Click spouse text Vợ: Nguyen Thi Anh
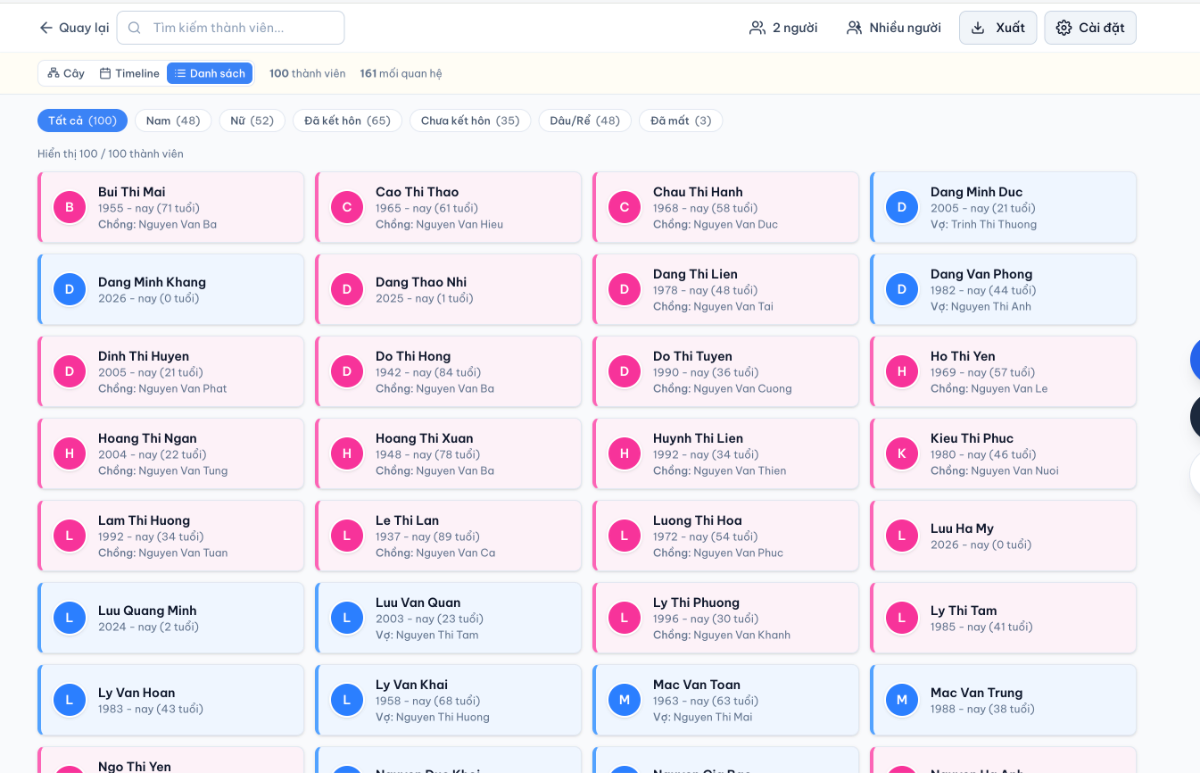Image resolution: width=1200 pixels, height=773 pixels. coord(980,307)
